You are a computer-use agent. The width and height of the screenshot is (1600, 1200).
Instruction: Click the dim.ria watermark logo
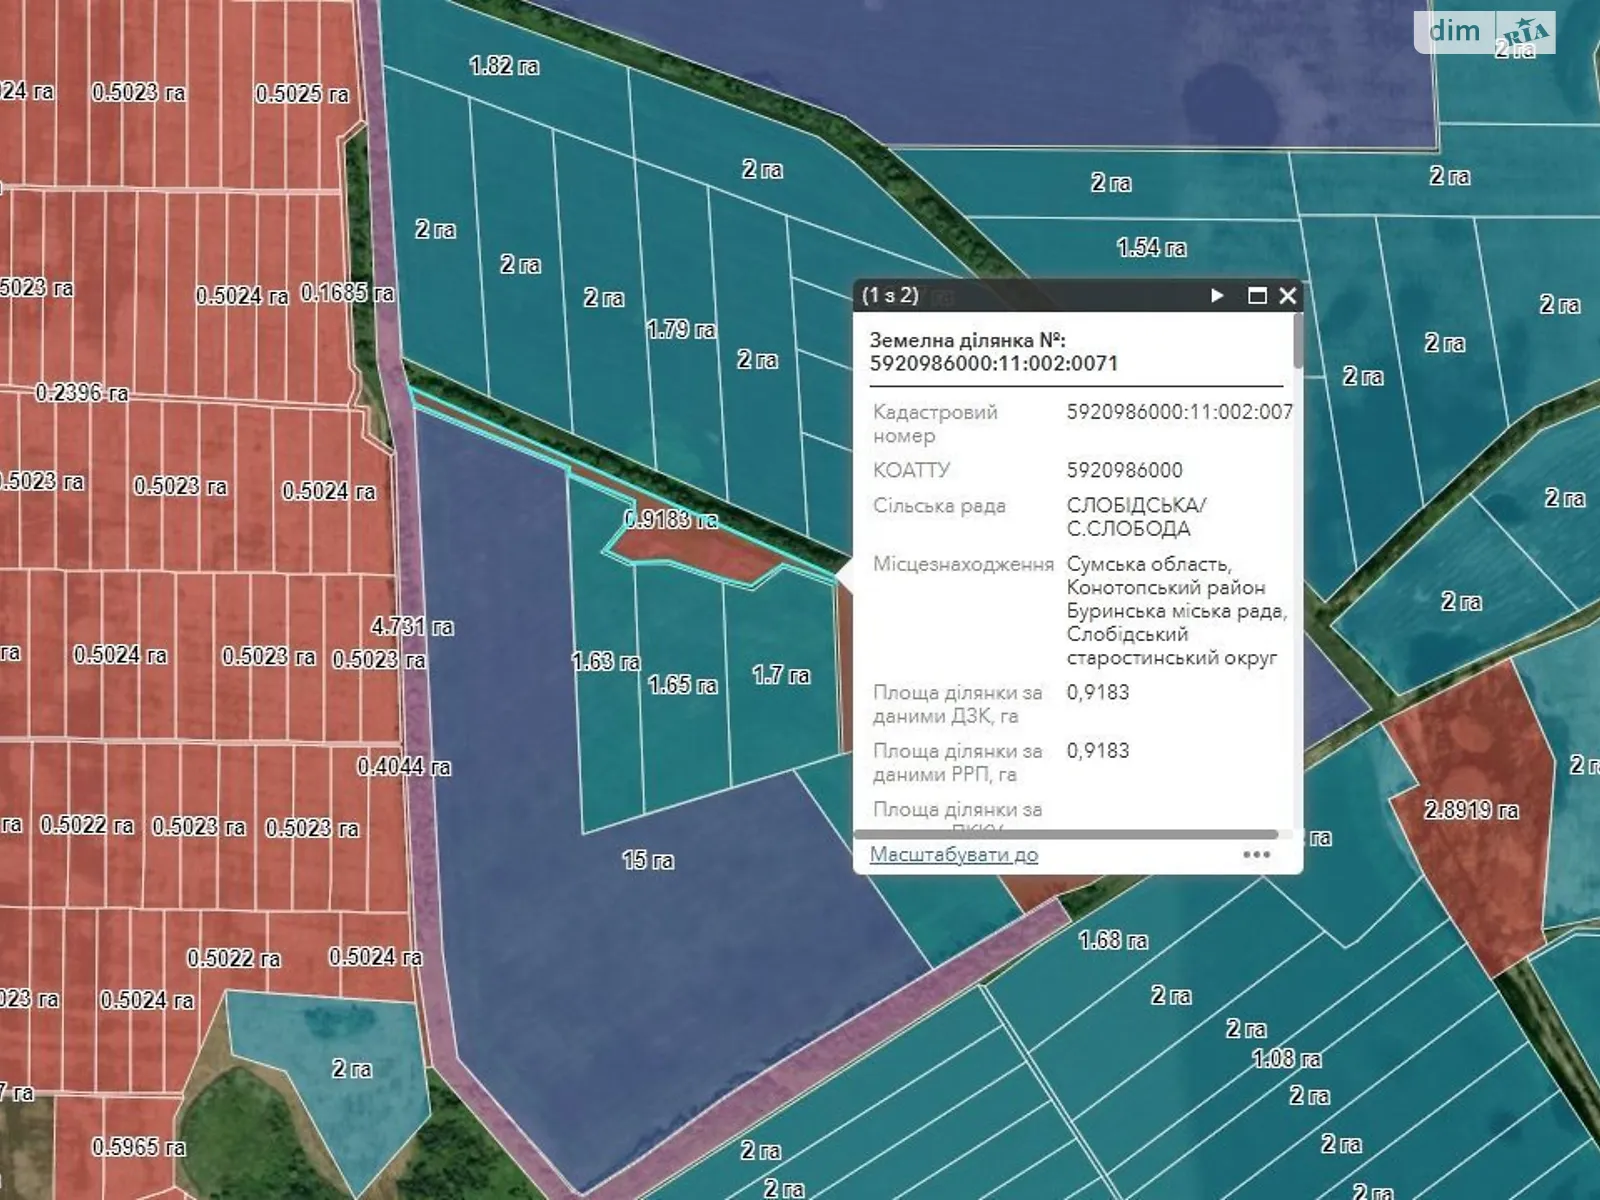click(1484, 32)
